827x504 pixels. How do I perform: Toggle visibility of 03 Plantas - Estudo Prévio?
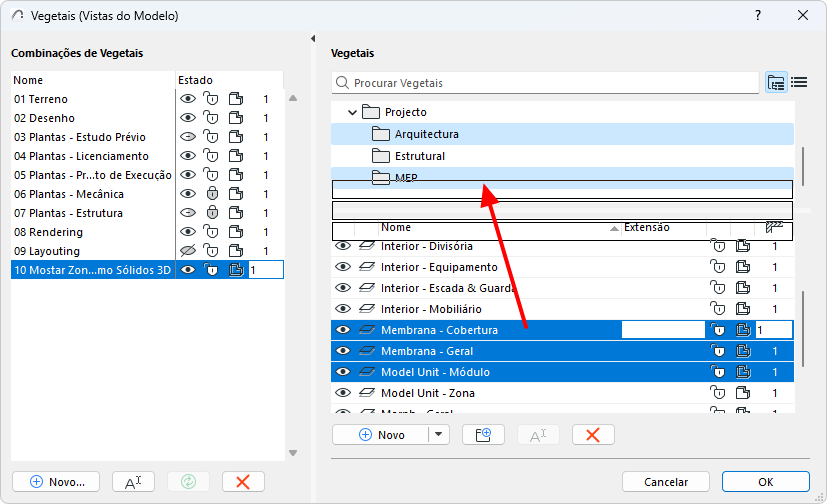187,137
